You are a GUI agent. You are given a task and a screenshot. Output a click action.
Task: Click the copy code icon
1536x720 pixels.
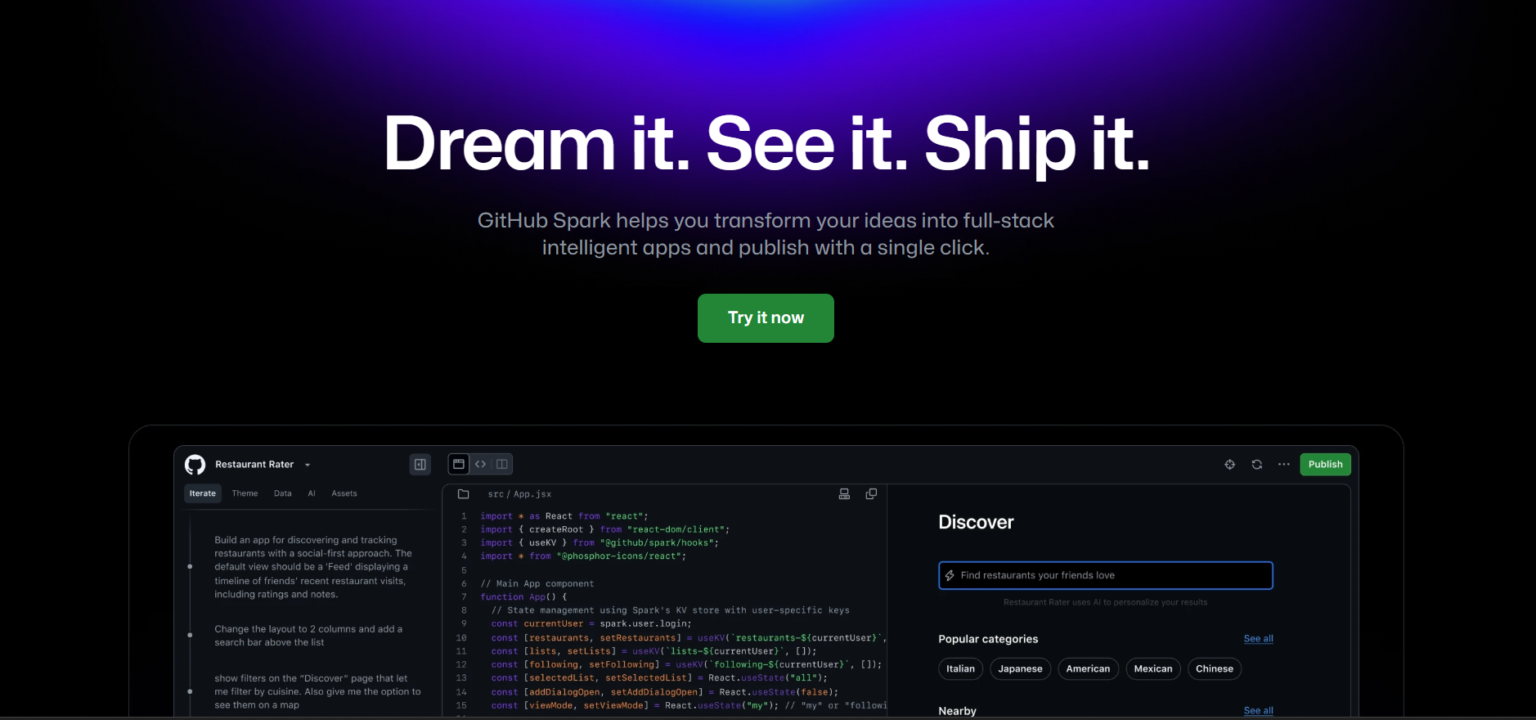click(871, 494)
